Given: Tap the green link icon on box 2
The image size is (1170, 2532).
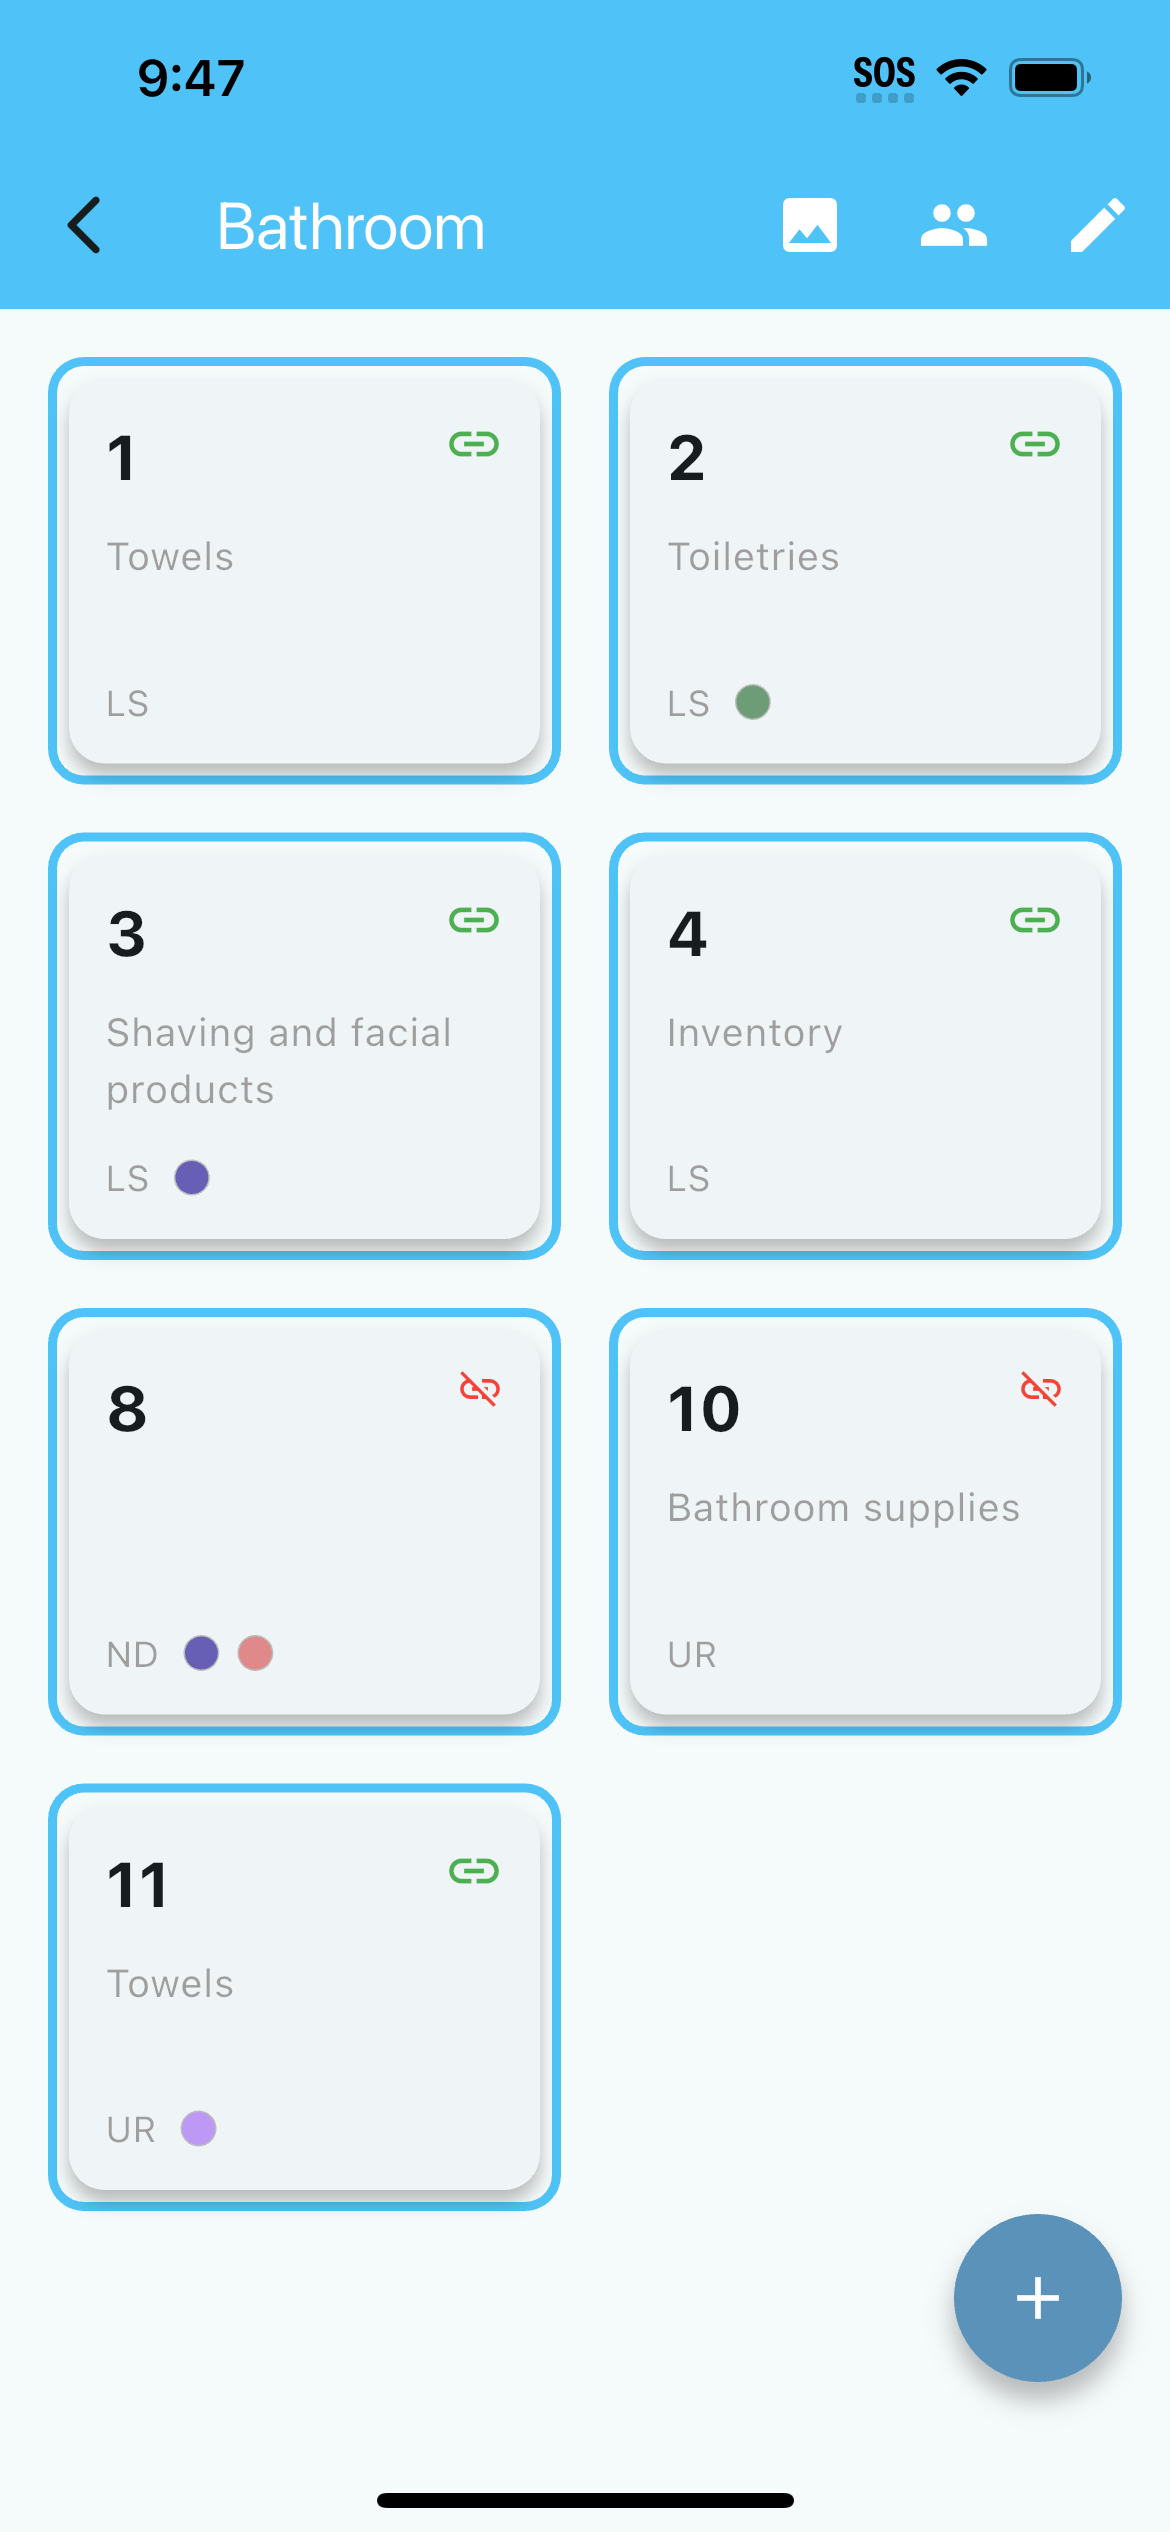Looking at the screenshot, I should [x=1035, y=444].
